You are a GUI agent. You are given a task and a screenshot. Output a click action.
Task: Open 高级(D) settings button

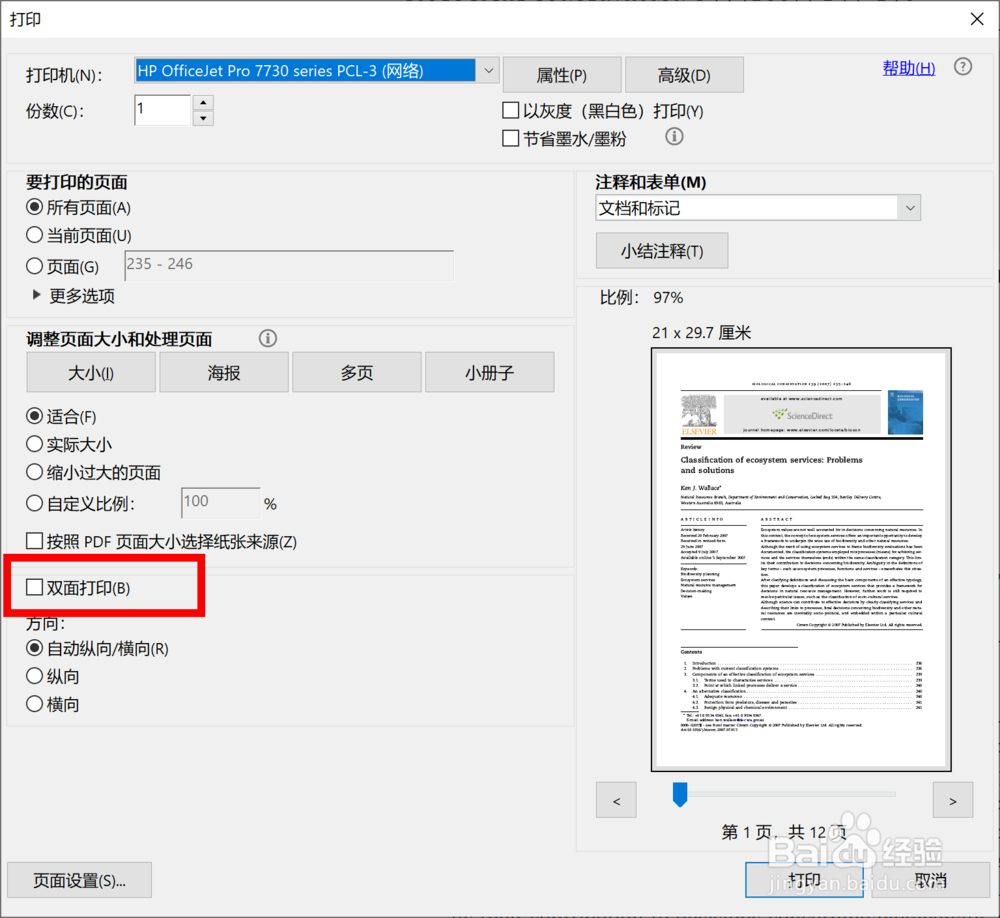click(684, 75)
